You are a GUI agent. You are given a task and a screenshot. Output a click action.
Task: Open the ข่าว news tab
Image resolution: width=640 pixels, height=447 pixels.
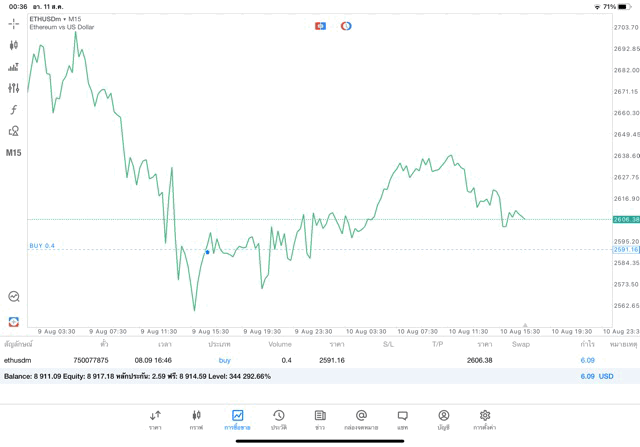coord(319,419)
